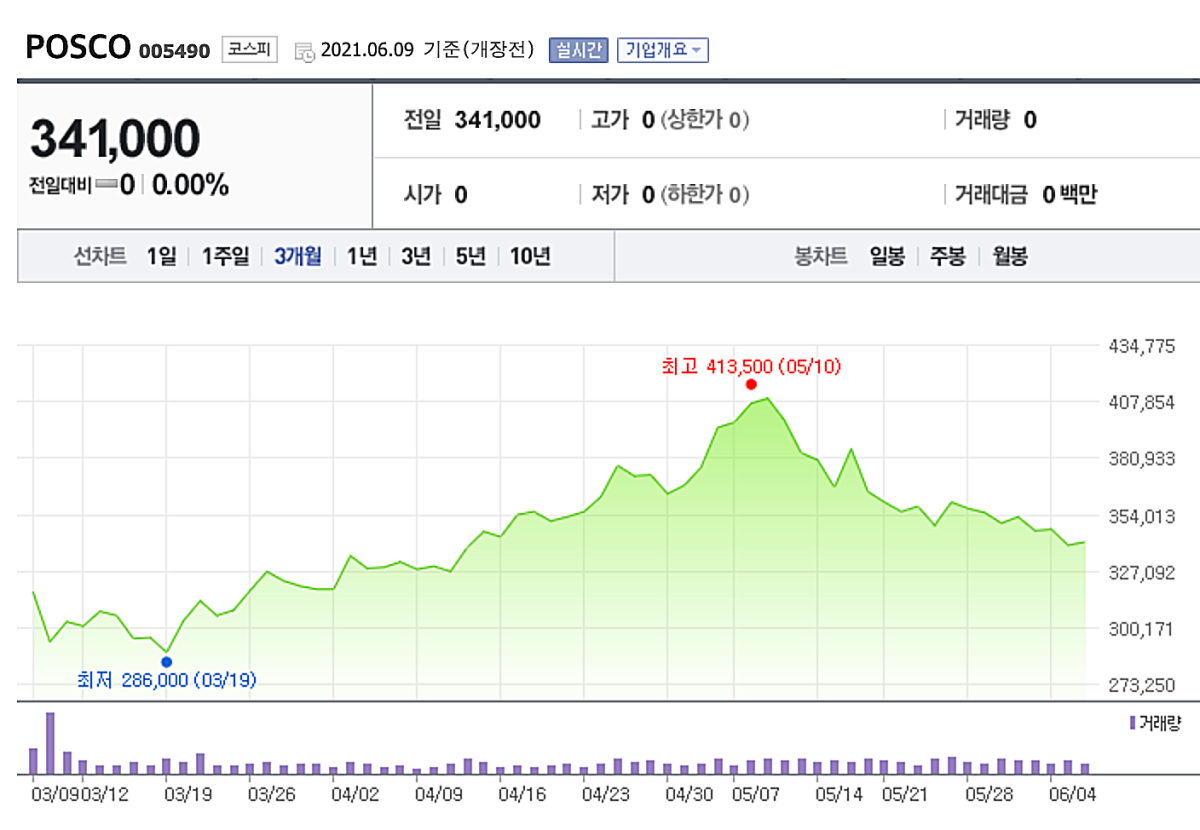Viewport: 1200px width, 830px height.
Task: Select the 3년 line chart period
Action: 416,256
